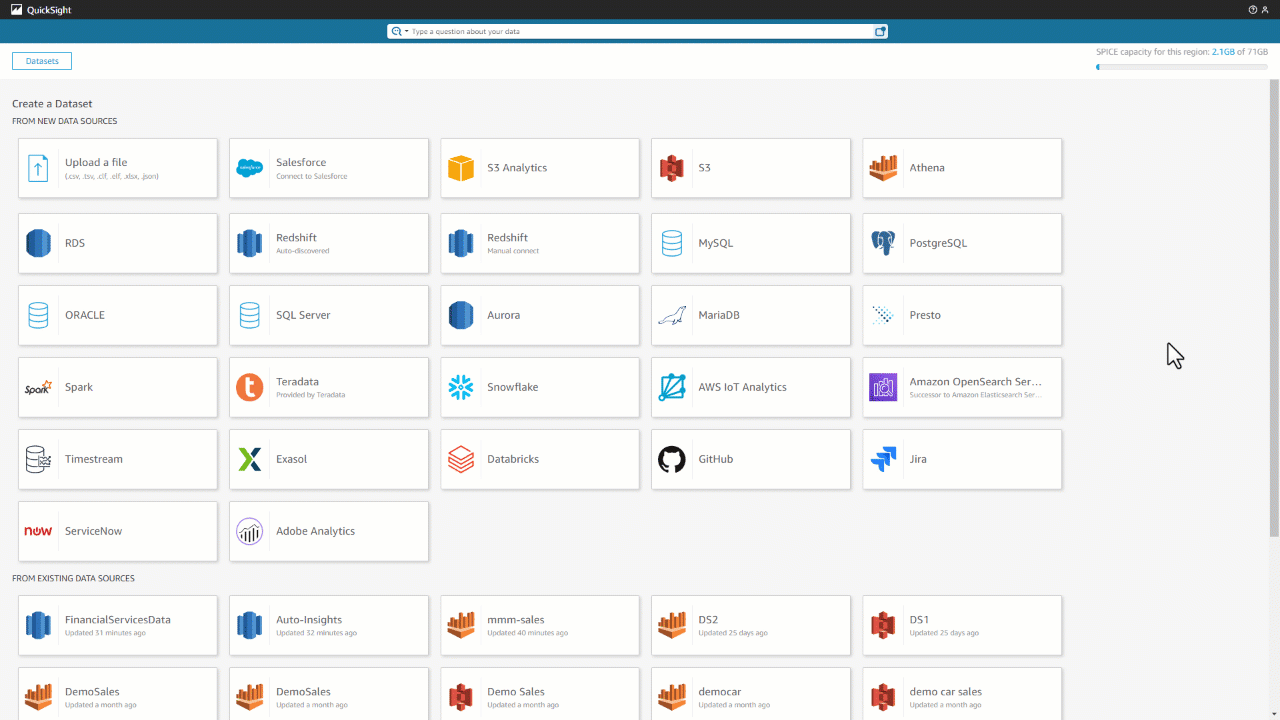The width and height of the screenshot is (1280, 720).
Task: Click the Salesforce cloud icon
Action: coord(249,168)
